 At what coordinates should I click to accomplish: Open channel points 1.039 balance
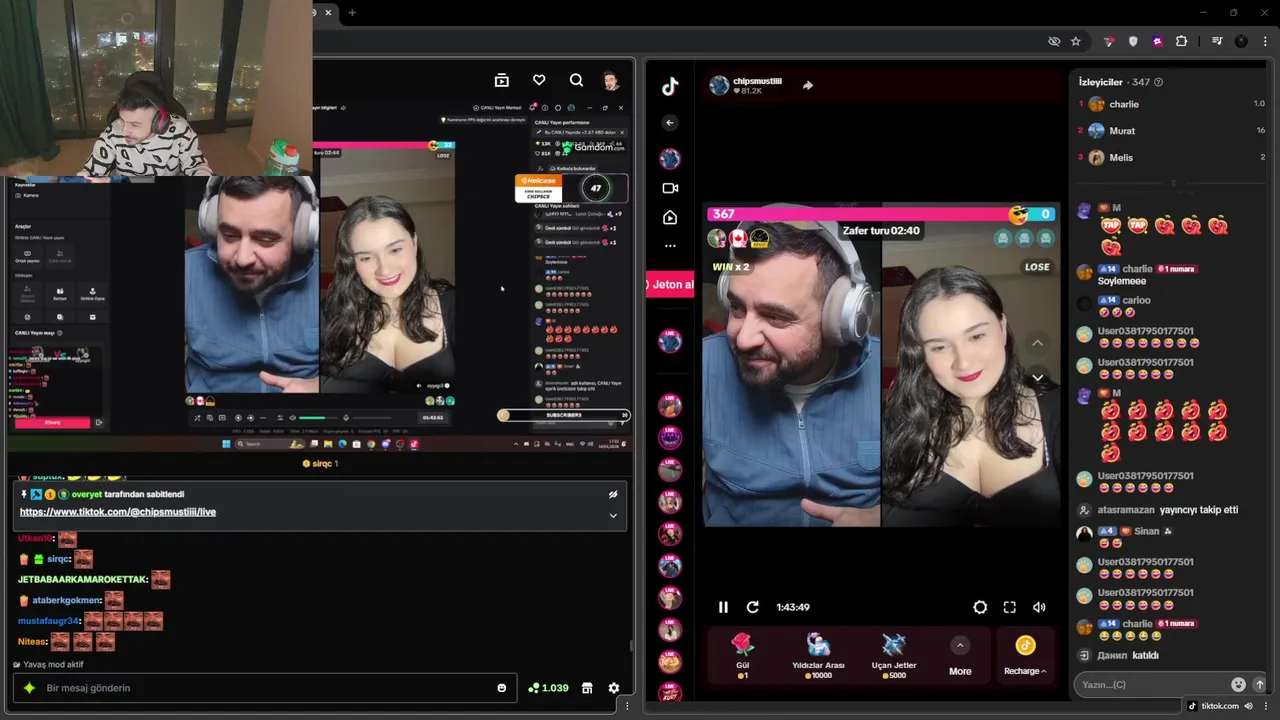coord(548,688)
